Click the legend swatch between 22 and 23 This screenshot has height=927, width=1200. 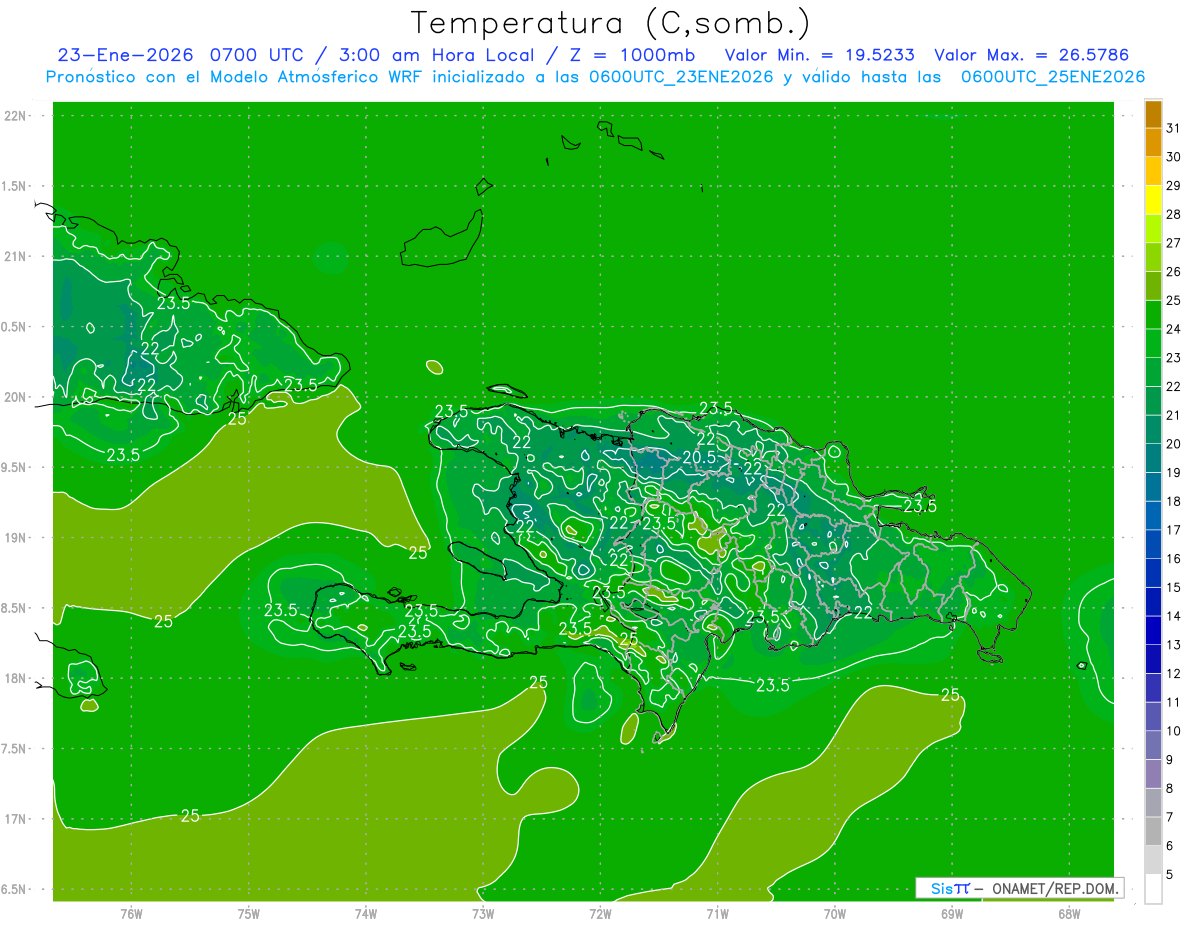pyautogui.click(x=1154, y=372)
